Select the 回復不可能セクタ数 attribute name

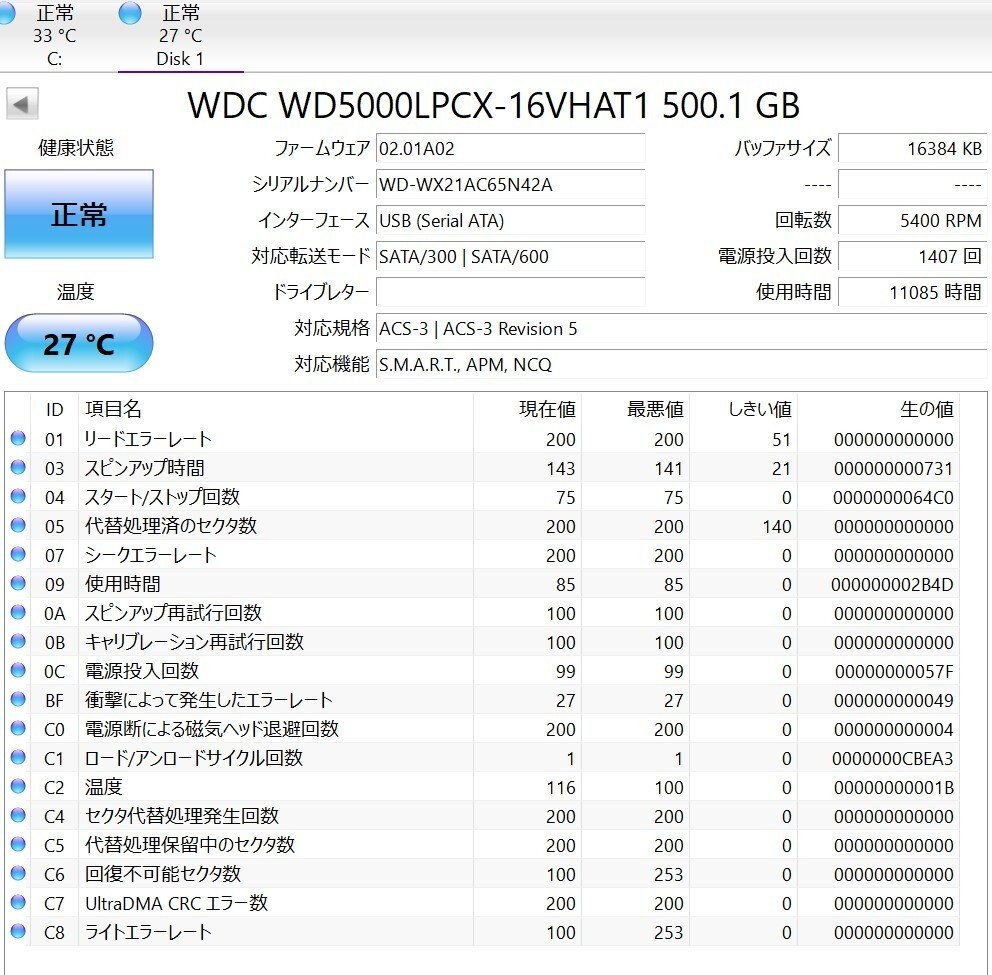point(163,874)
